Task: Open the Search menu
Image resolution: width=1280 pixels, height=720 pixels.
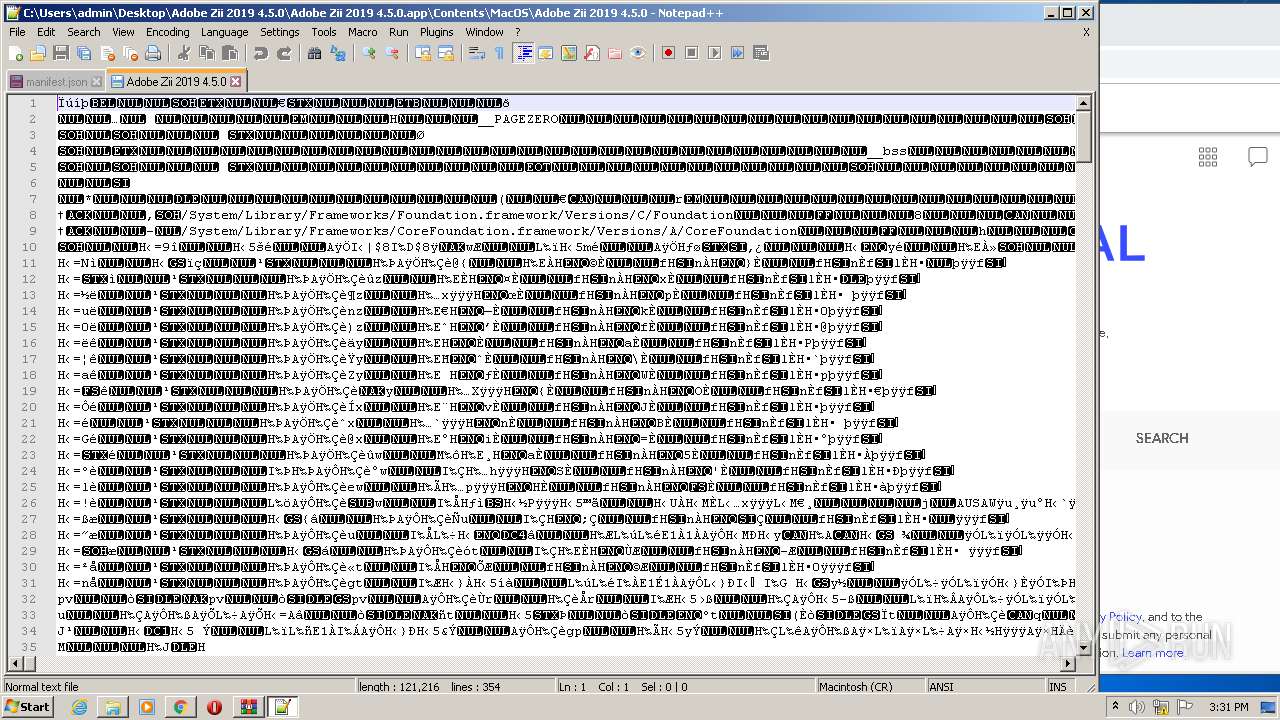Action: pos(84,32)
